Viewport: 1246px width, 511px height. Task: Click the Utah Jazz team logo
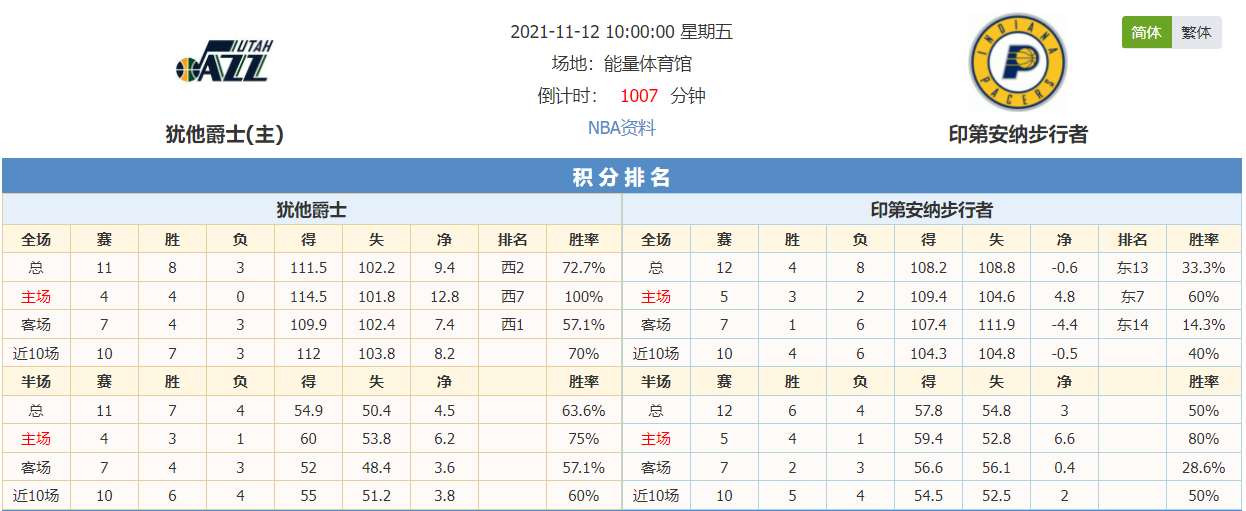pyautogui.click(x=224, y=62)
